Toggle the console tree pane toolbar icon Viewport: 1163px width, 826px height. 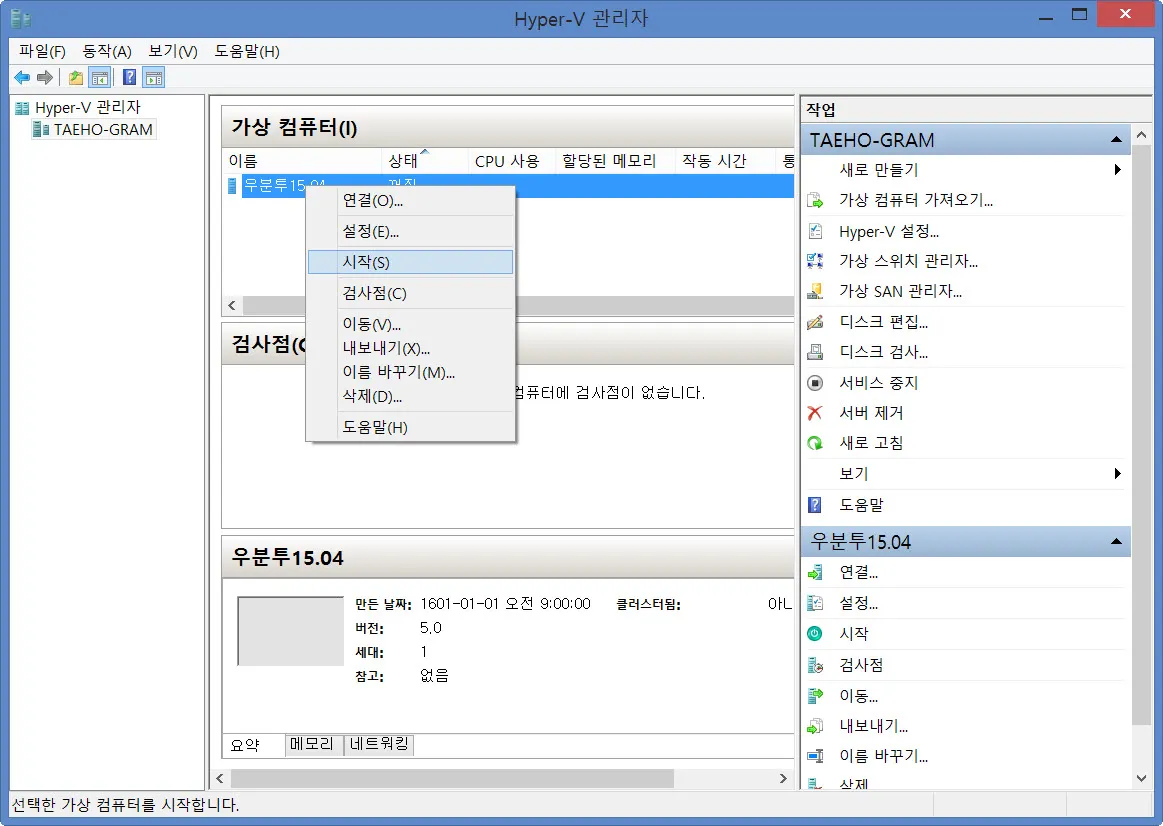(99, 77)
